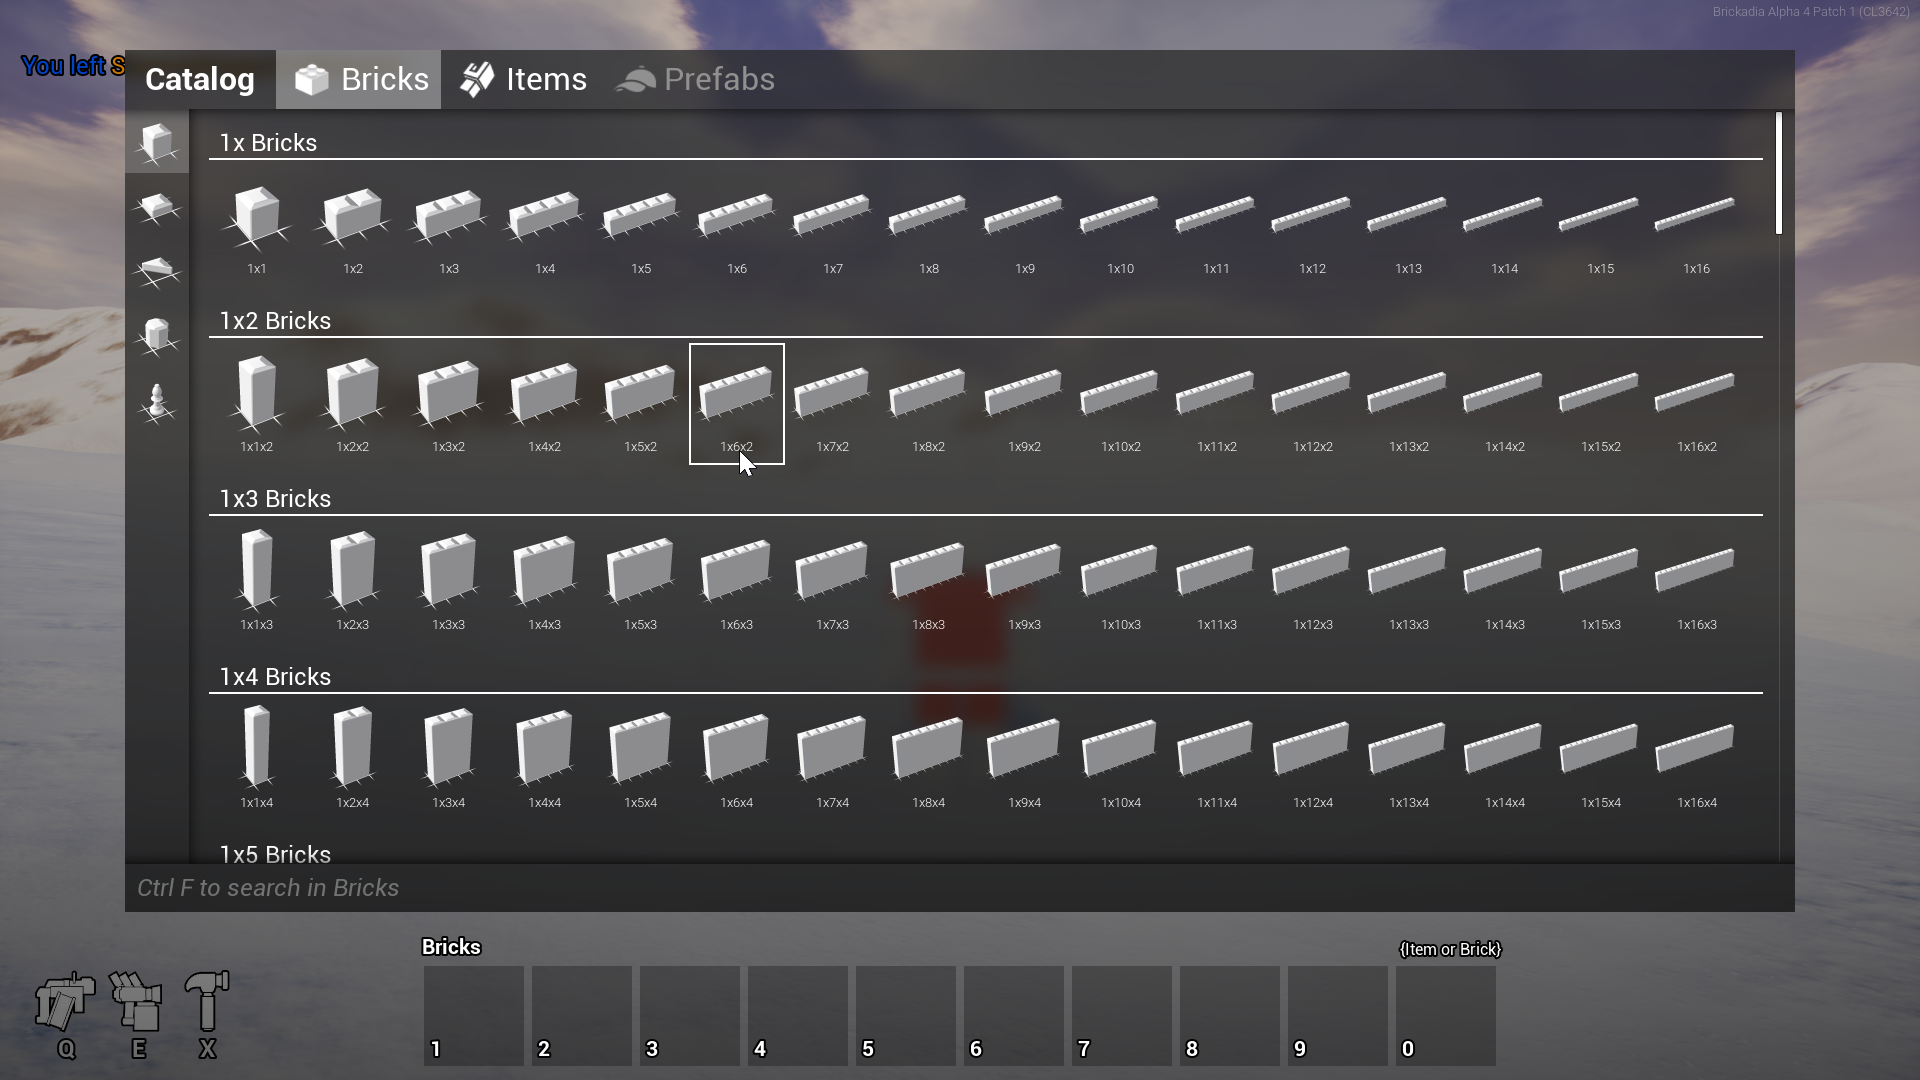
Task: Choose the 1x8x3 brick
Action: coord(929,582)
